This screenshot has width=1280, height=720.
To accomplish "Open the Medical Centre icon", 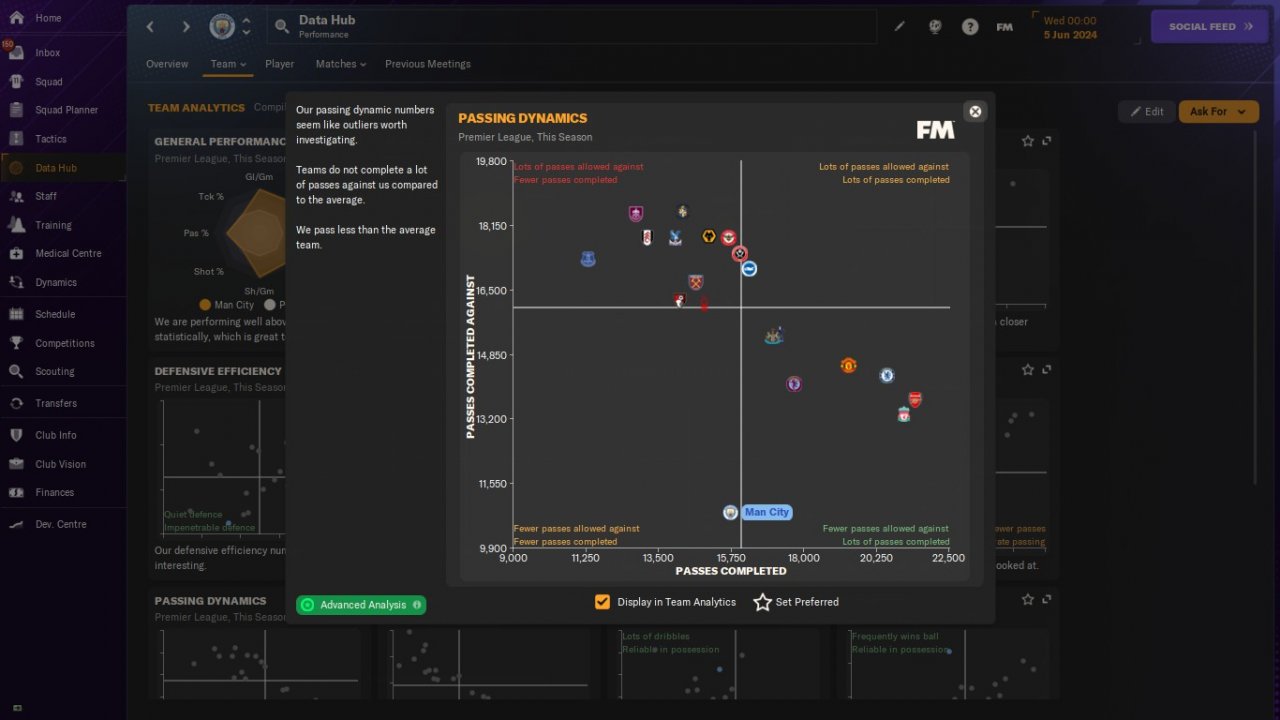I will pyautogui.click(x=16, y=253).
